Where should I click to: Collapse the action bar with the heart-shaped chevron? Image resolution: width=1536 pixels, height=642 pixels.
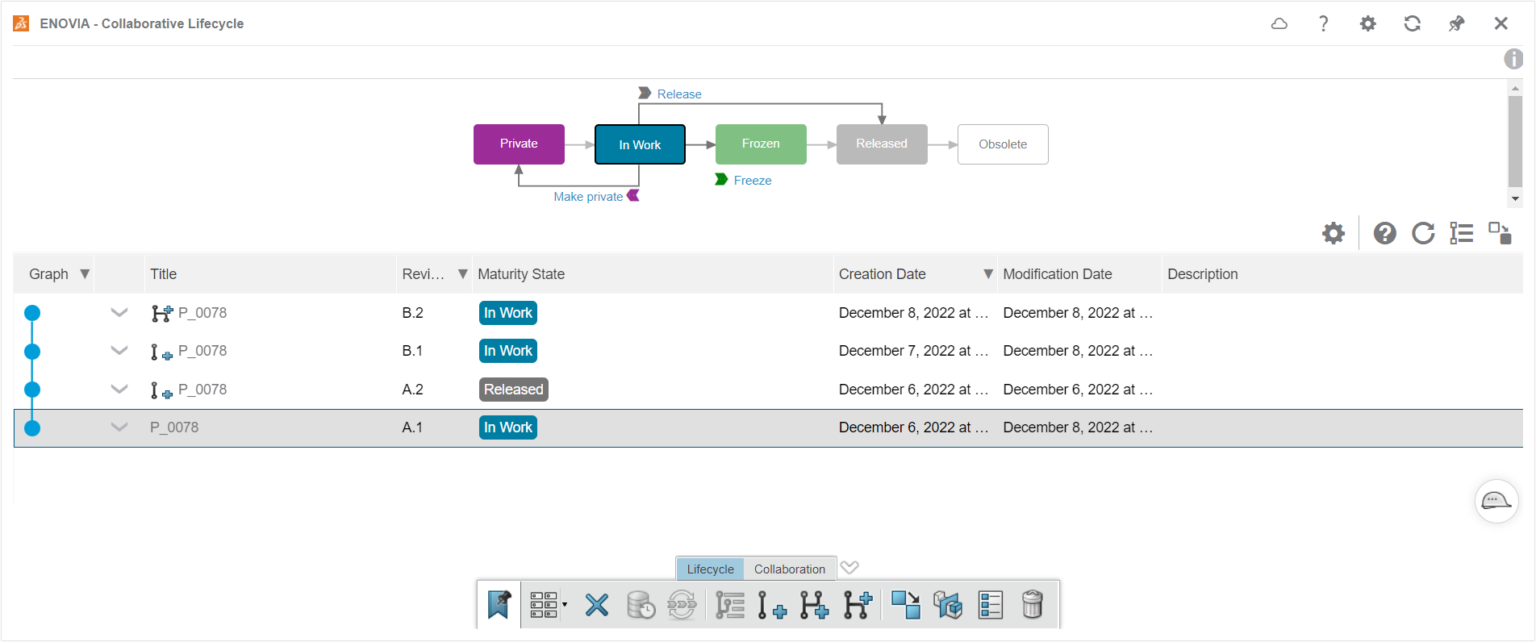click(x=849, y=568)
